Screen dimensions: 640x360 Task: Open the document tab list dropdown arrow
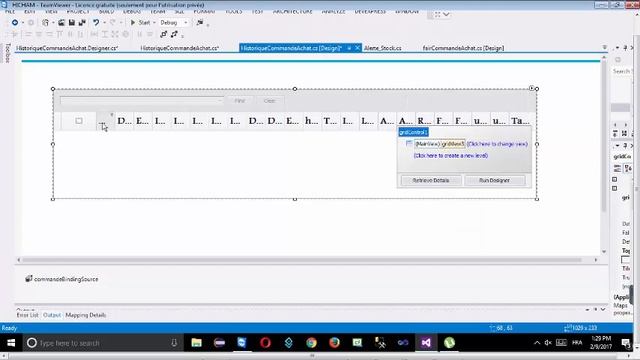(x=604, y=48)
